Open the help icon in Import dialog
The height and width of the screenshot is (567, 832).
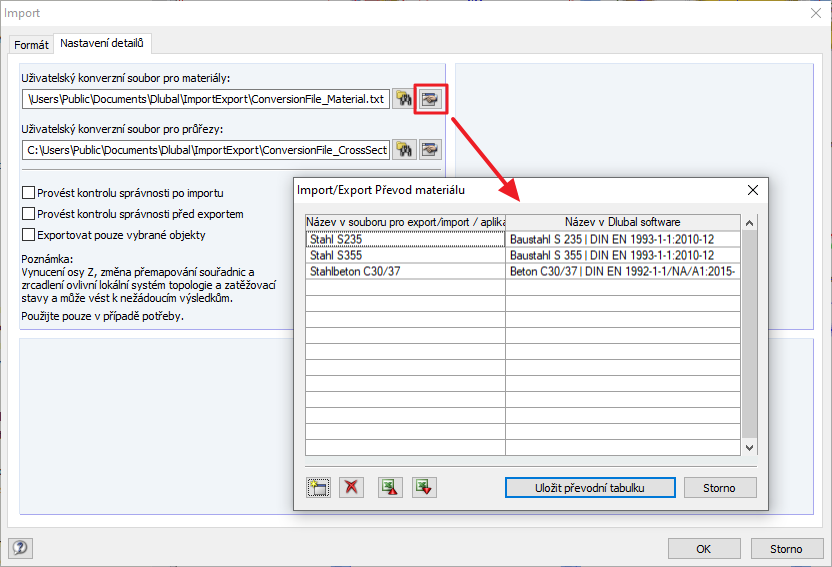[21, 548]
